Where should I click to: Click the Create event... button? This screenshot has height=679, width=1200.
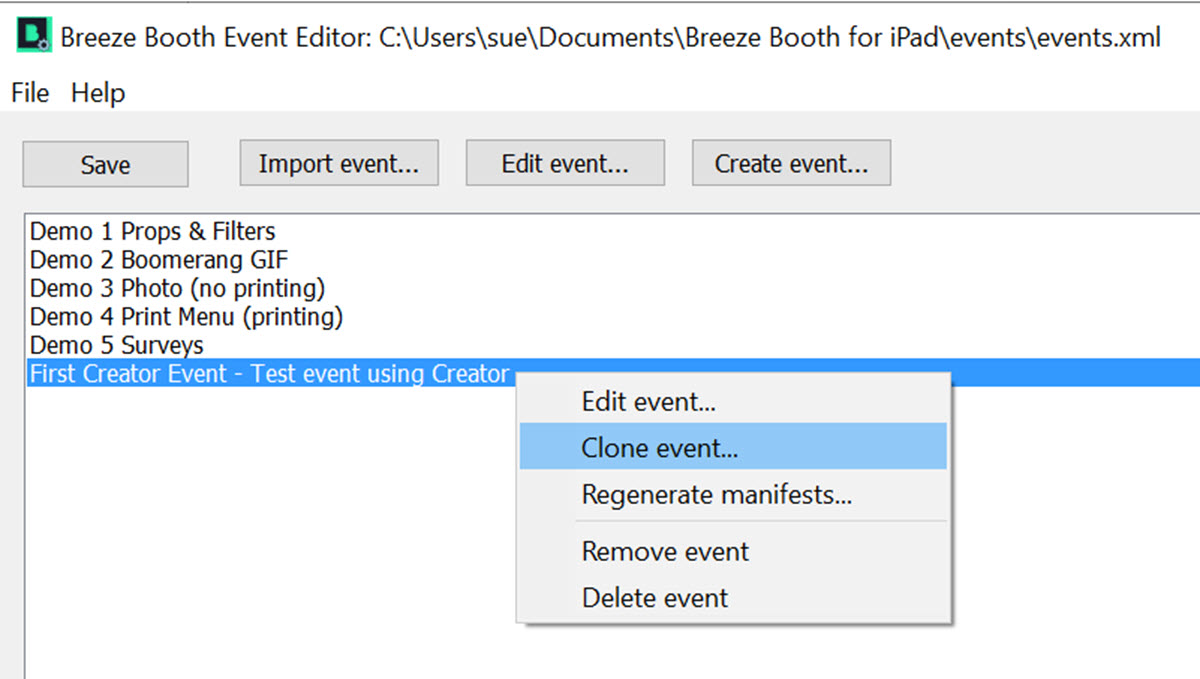point(791,164)
